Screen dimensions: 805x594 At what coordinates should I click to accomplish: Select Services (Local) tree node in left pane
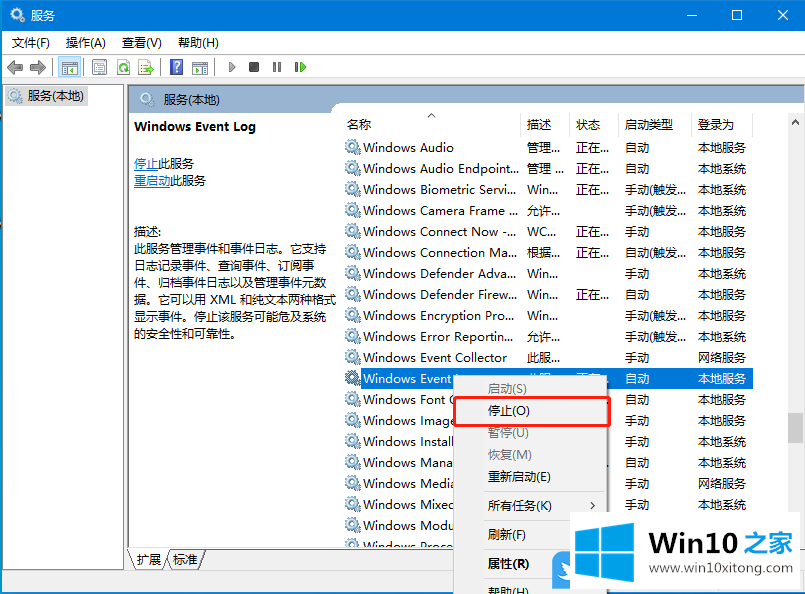47,96
